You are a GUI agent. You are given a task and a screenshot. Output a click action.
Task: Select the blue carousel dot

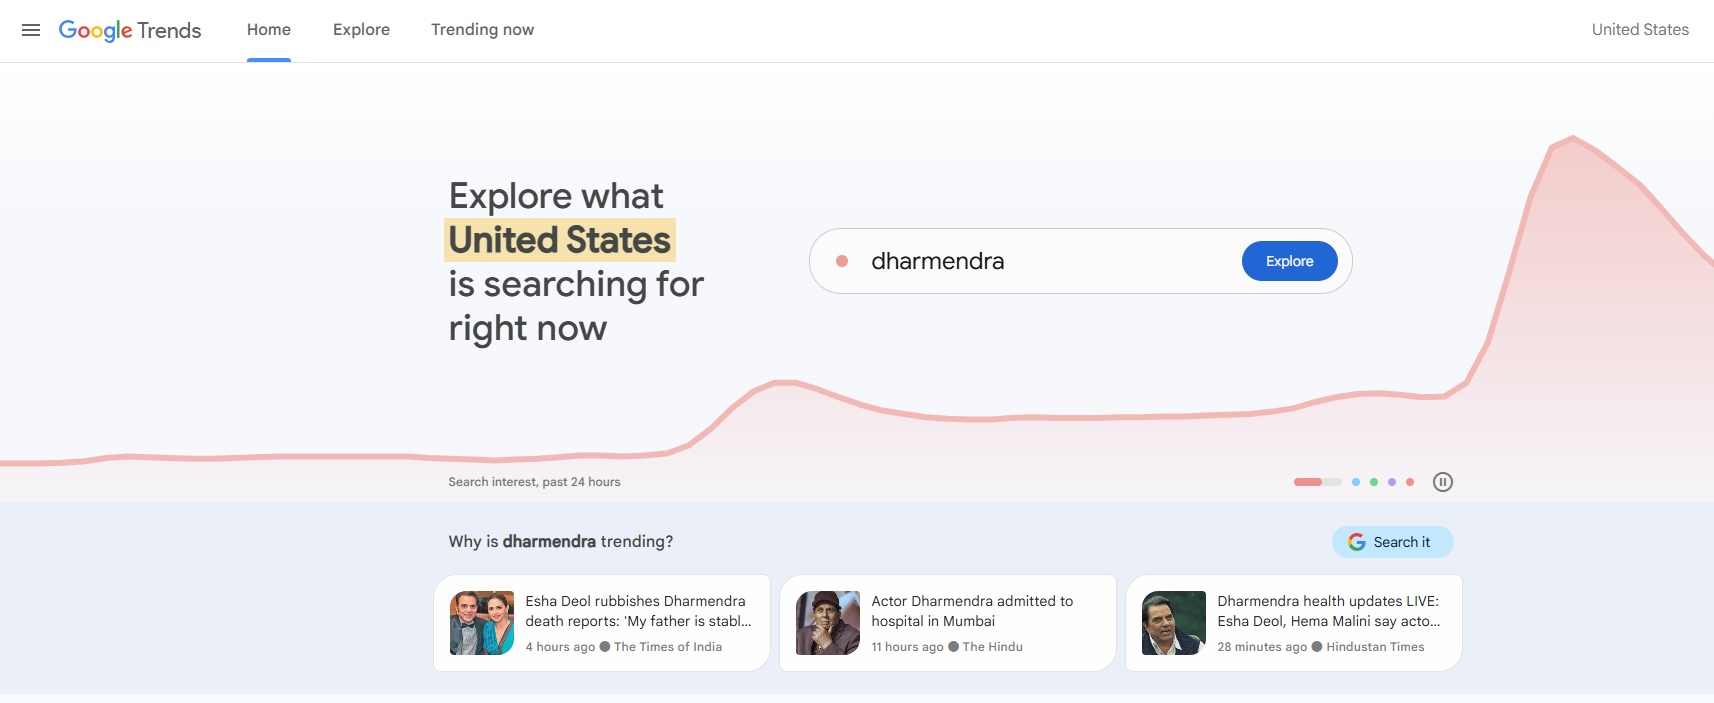coord(1356,481)
